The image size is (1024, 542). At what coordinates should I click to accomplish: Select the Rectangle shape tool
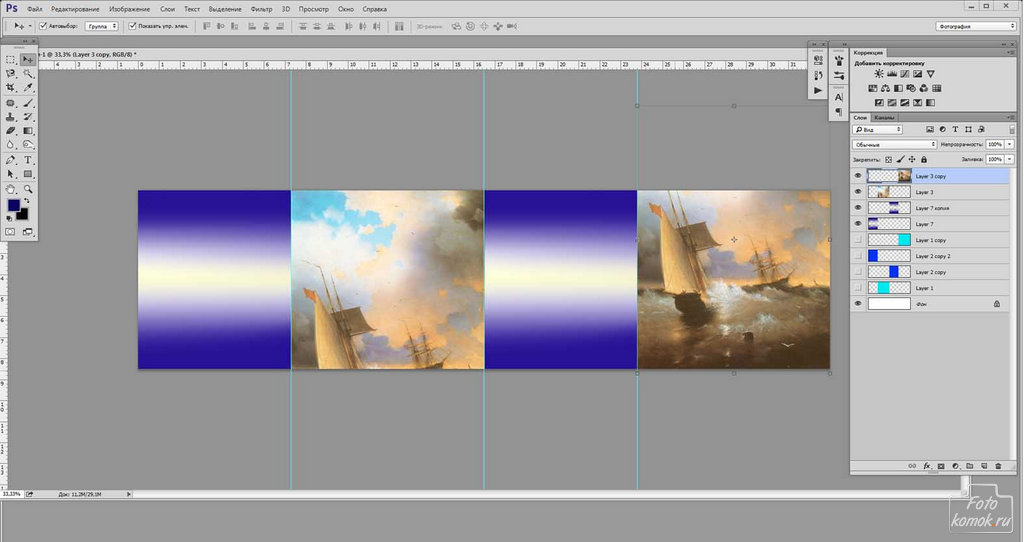[27, 174]
